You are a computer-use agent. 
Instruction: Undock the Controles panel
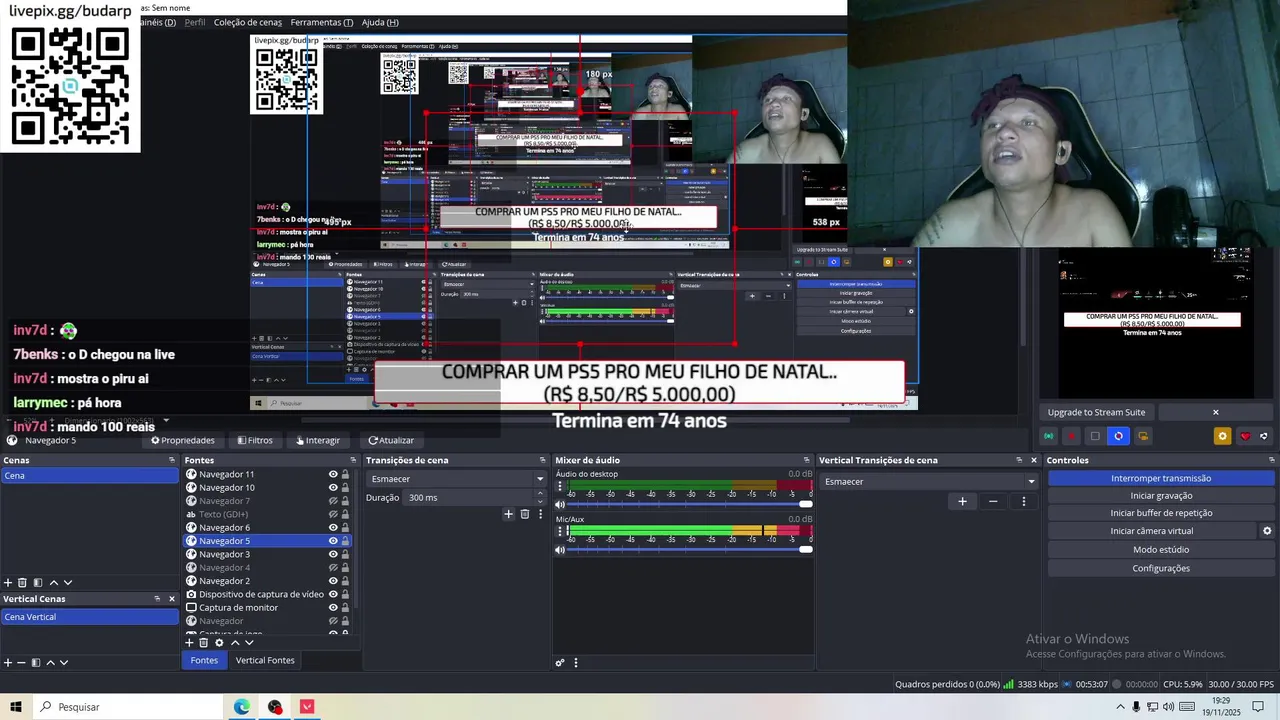[1270, 460]
